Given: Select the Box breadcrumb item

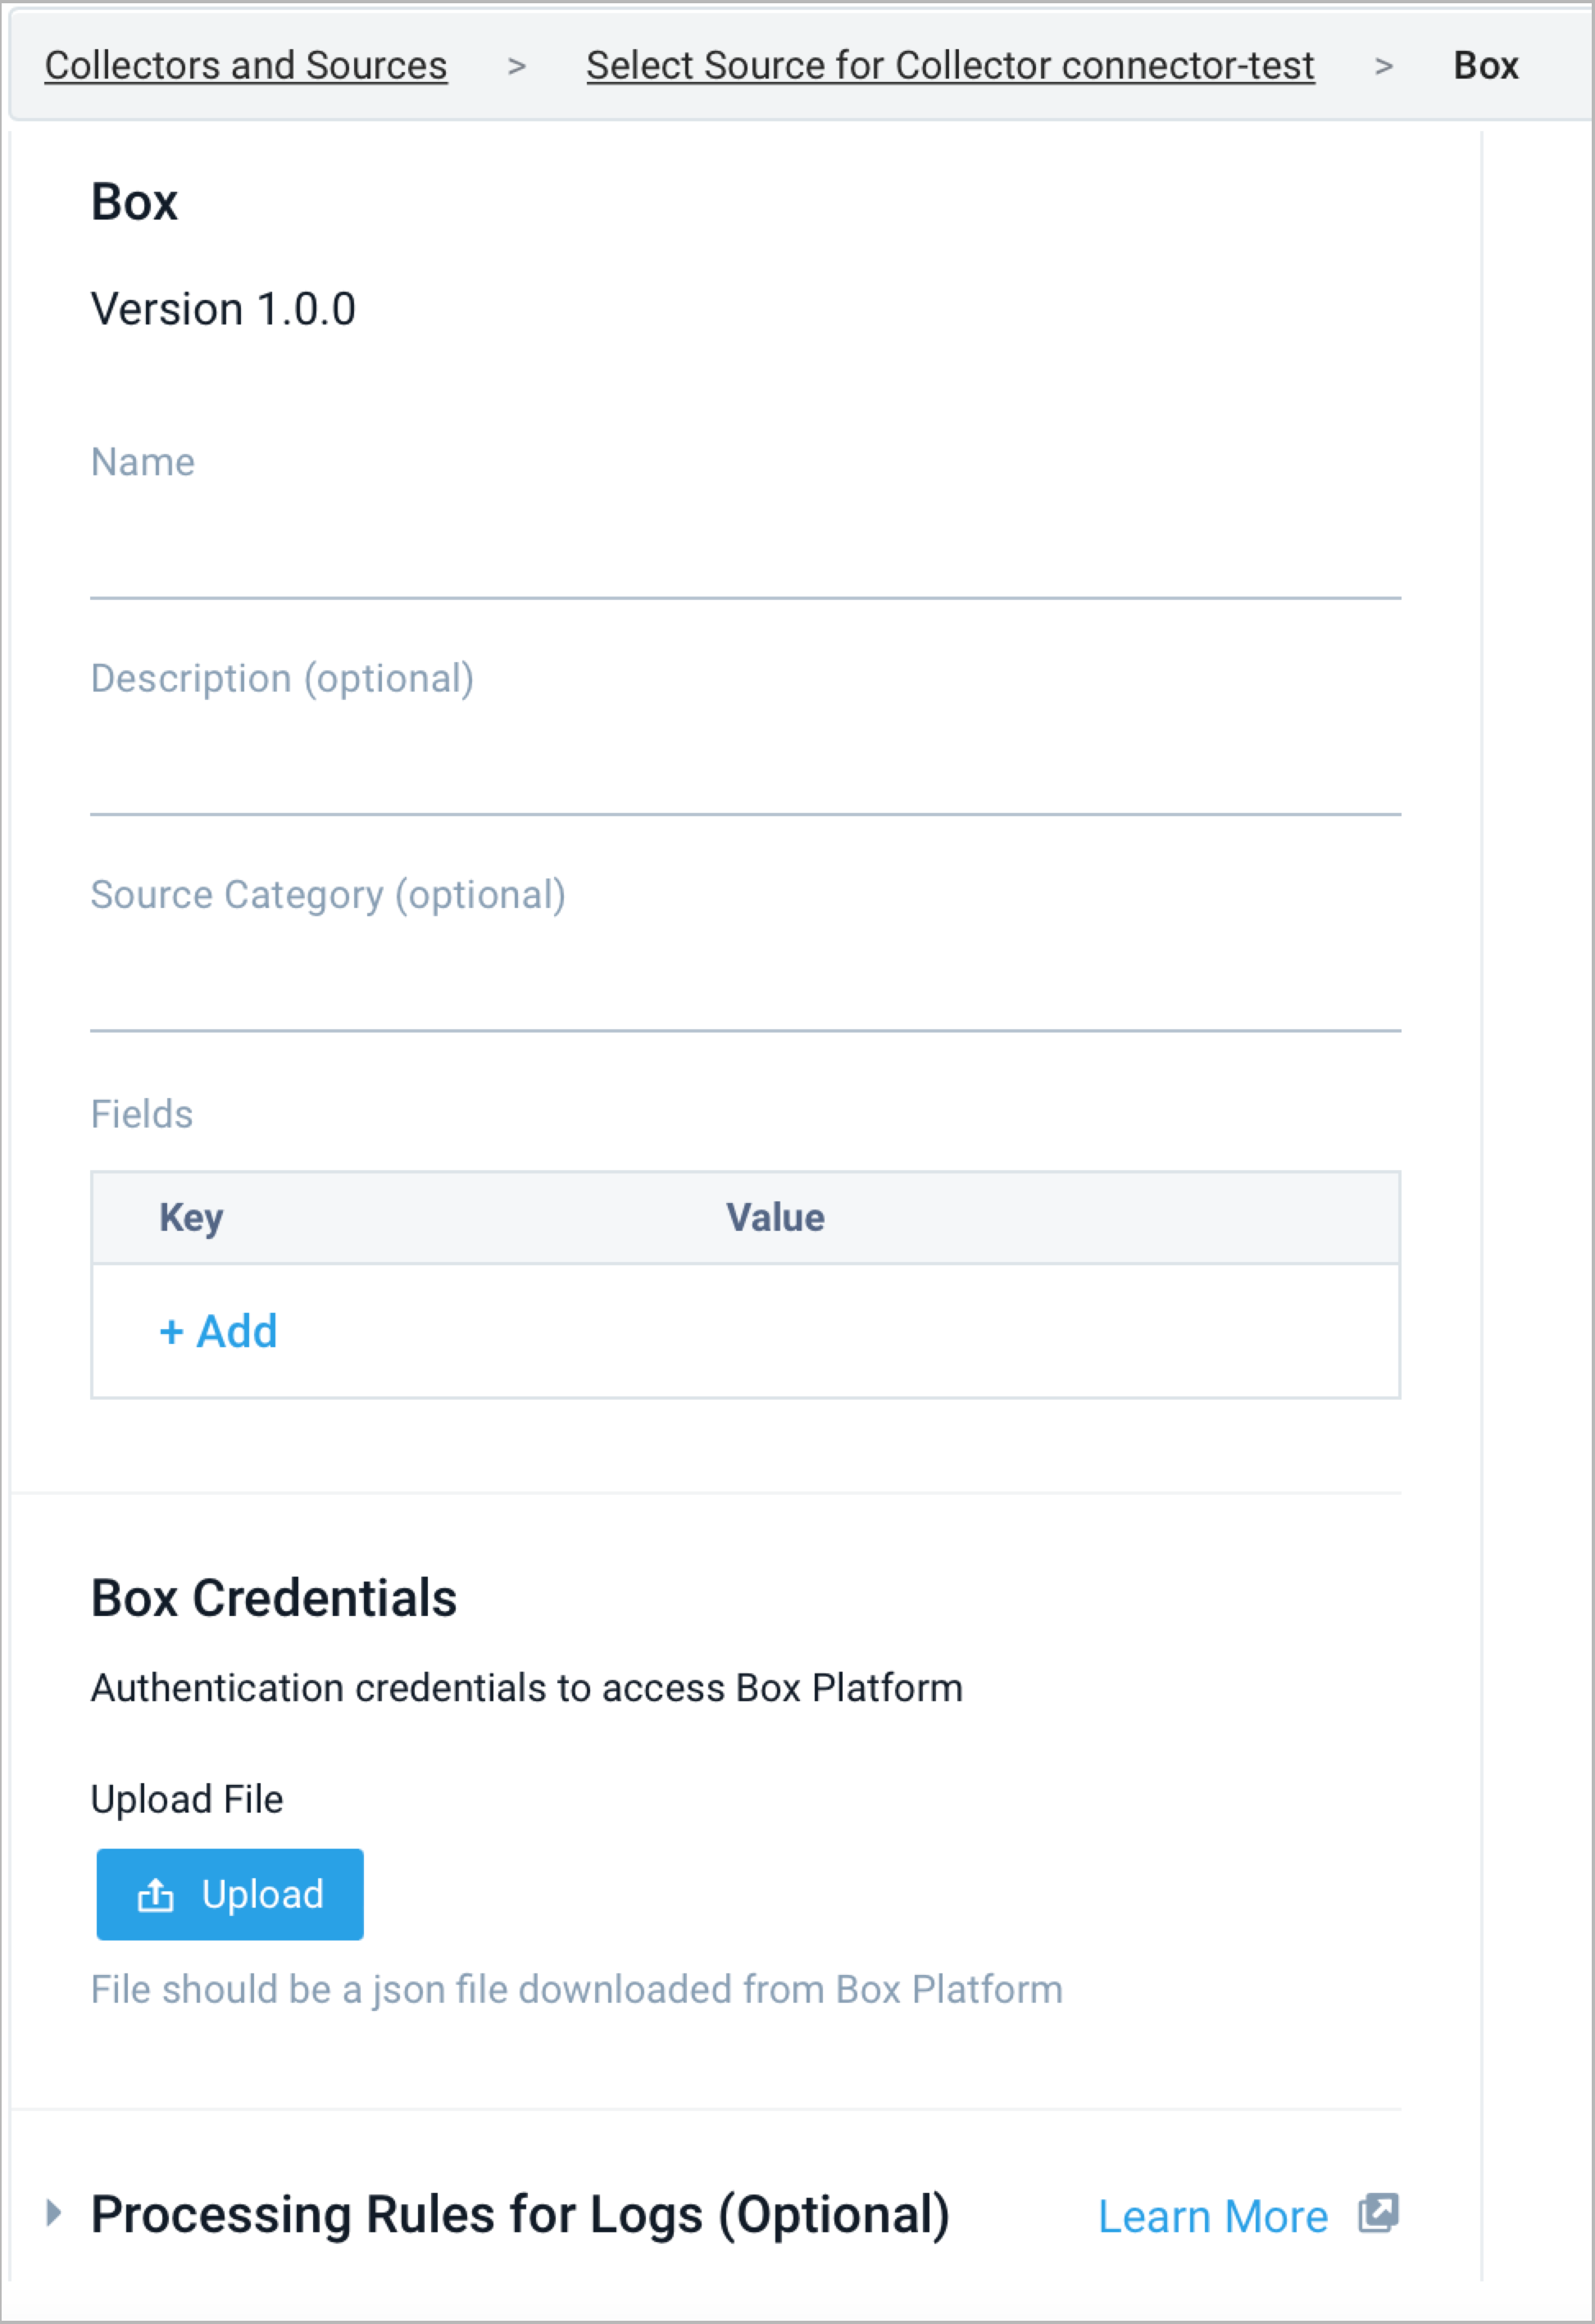Looking at the screenshot, I should pyautogui.click(x=1486, y=65).
